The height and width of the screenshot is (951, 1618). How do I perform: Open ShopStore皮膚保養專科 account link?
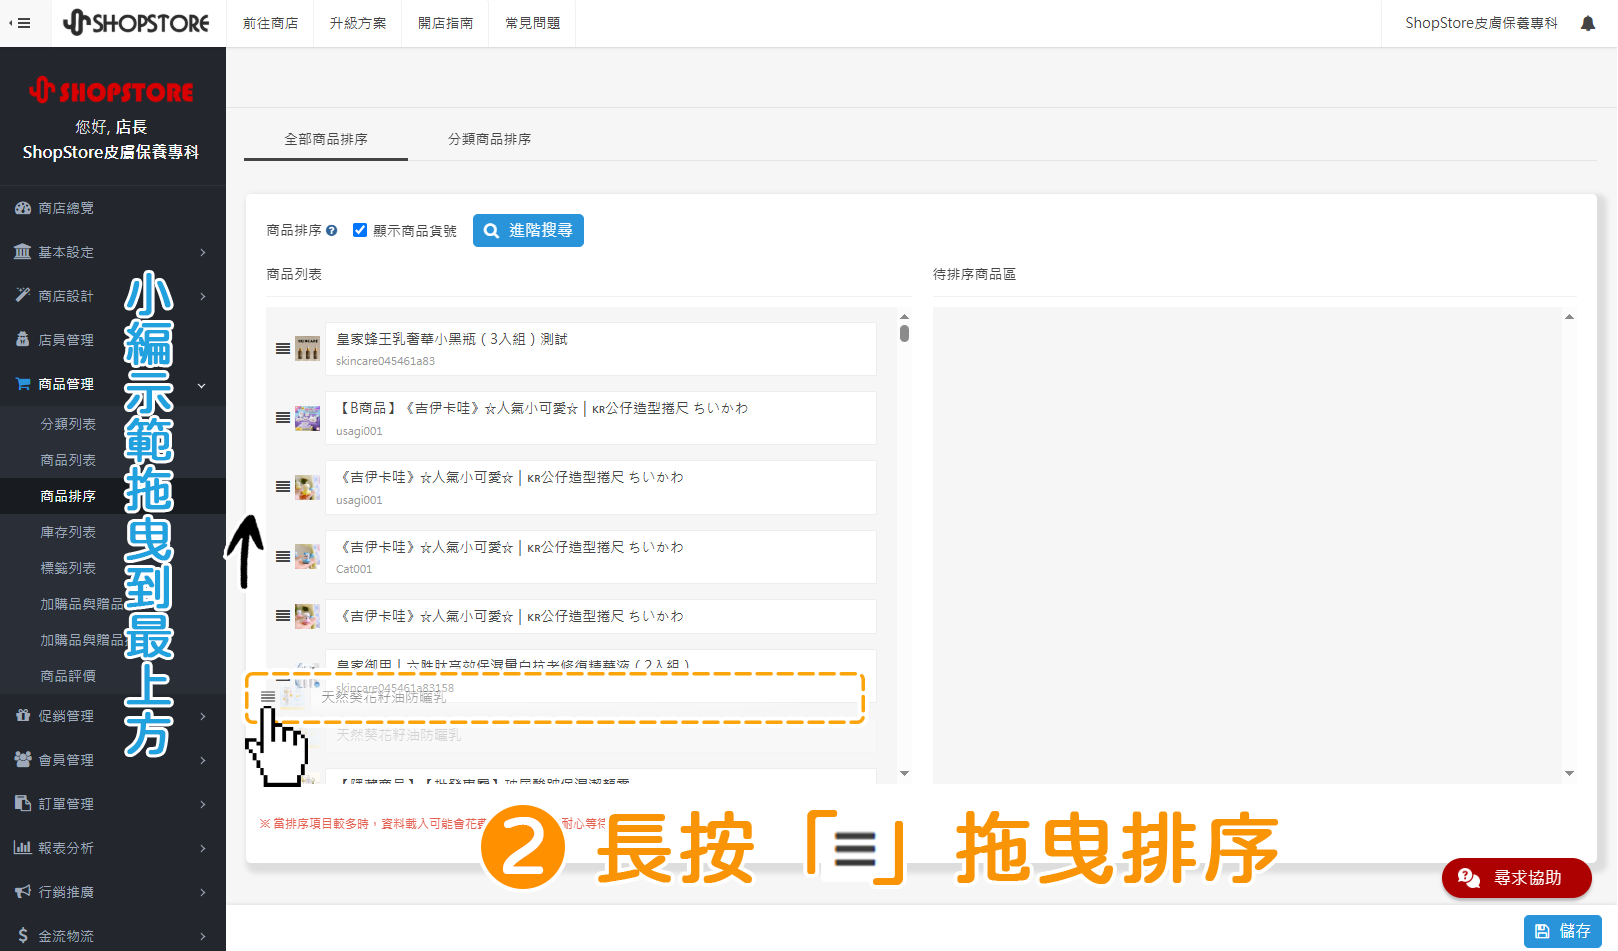tap(1481, 23)
